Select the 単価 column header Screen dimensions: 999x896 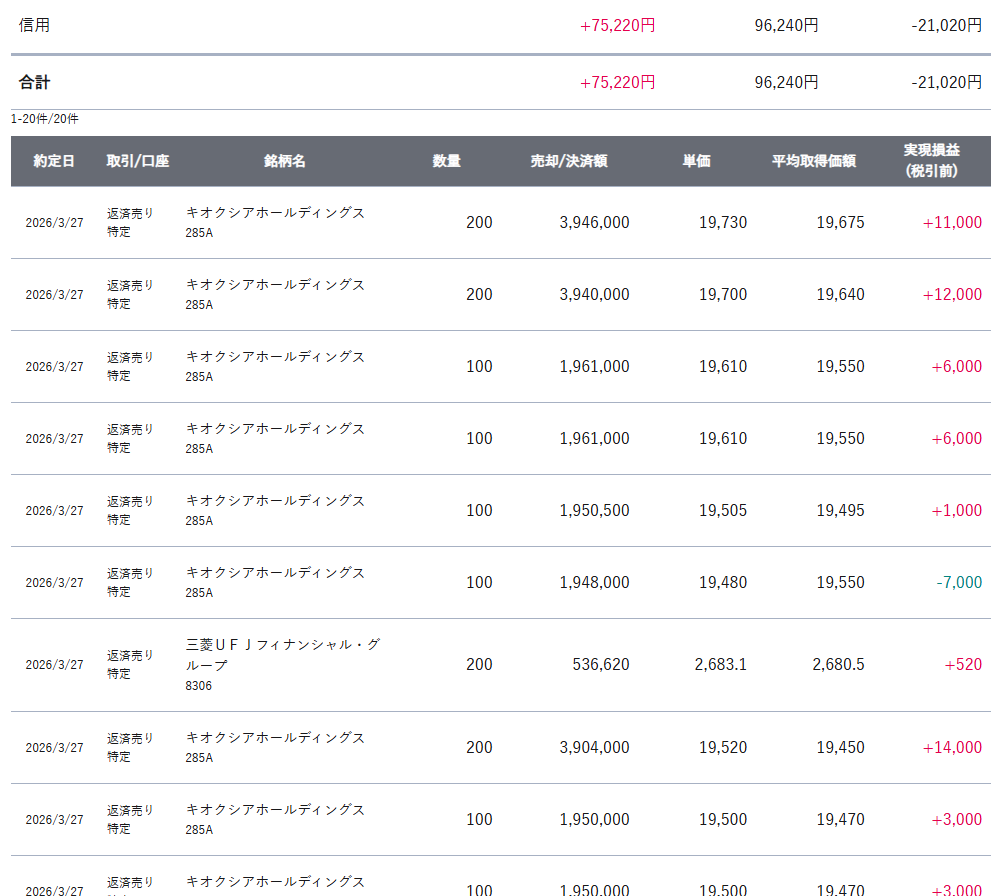tap(696, 161)
